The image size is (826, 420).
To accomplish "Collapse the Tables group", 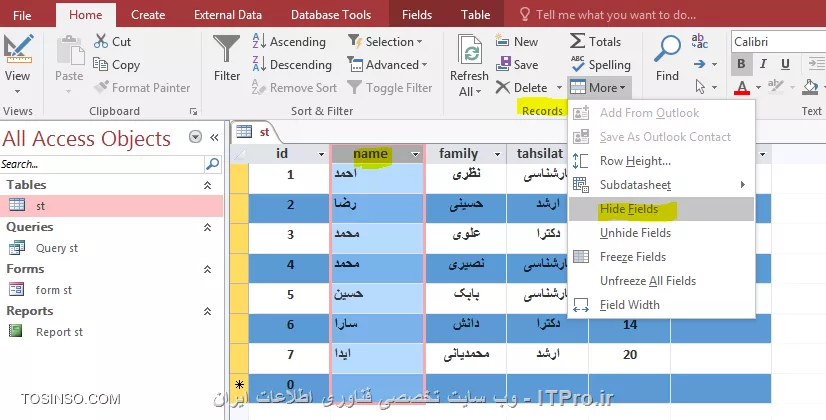I will pos(208,185).
